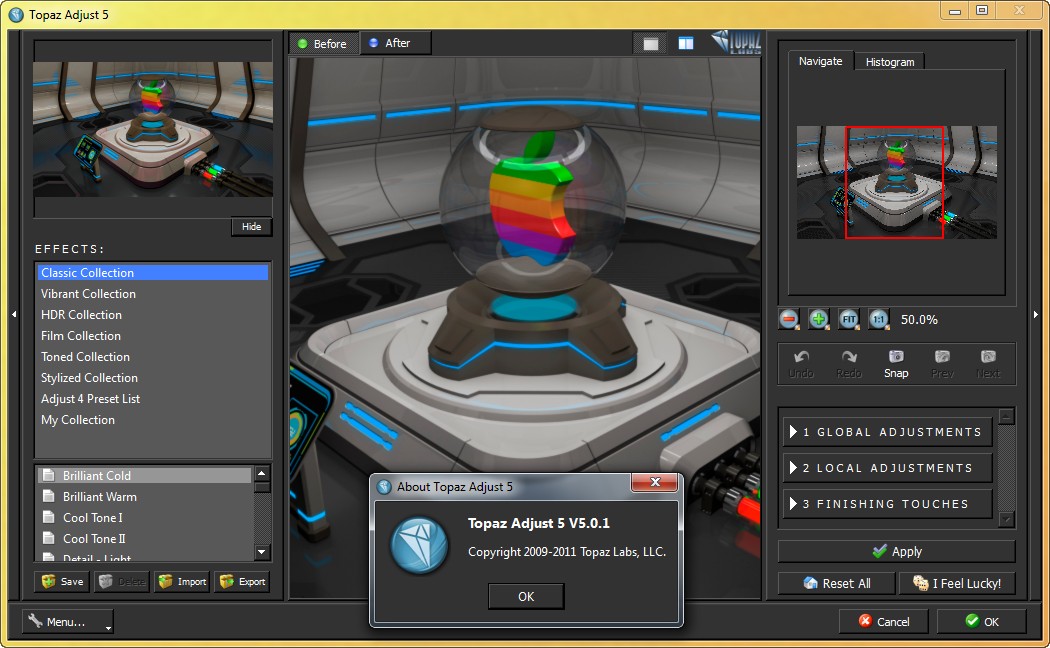Apply the current adjustments

(x=897, y=552)
